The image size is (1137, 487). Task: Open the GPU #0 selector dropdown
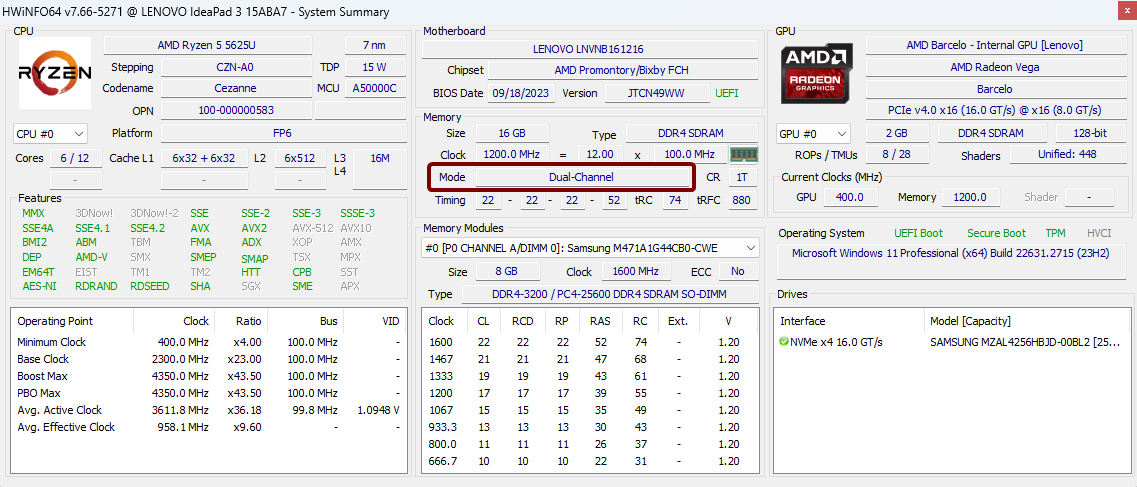[x=813, y=134]
